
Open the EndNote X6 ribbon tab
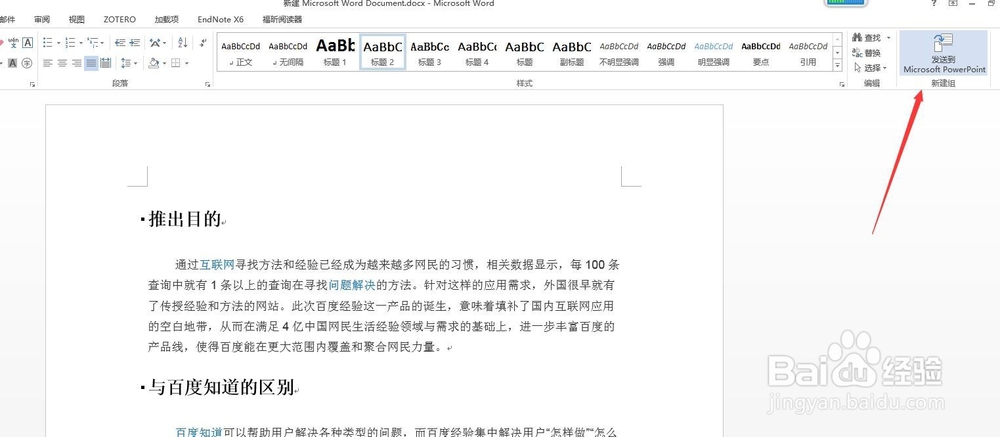point(221,20)
